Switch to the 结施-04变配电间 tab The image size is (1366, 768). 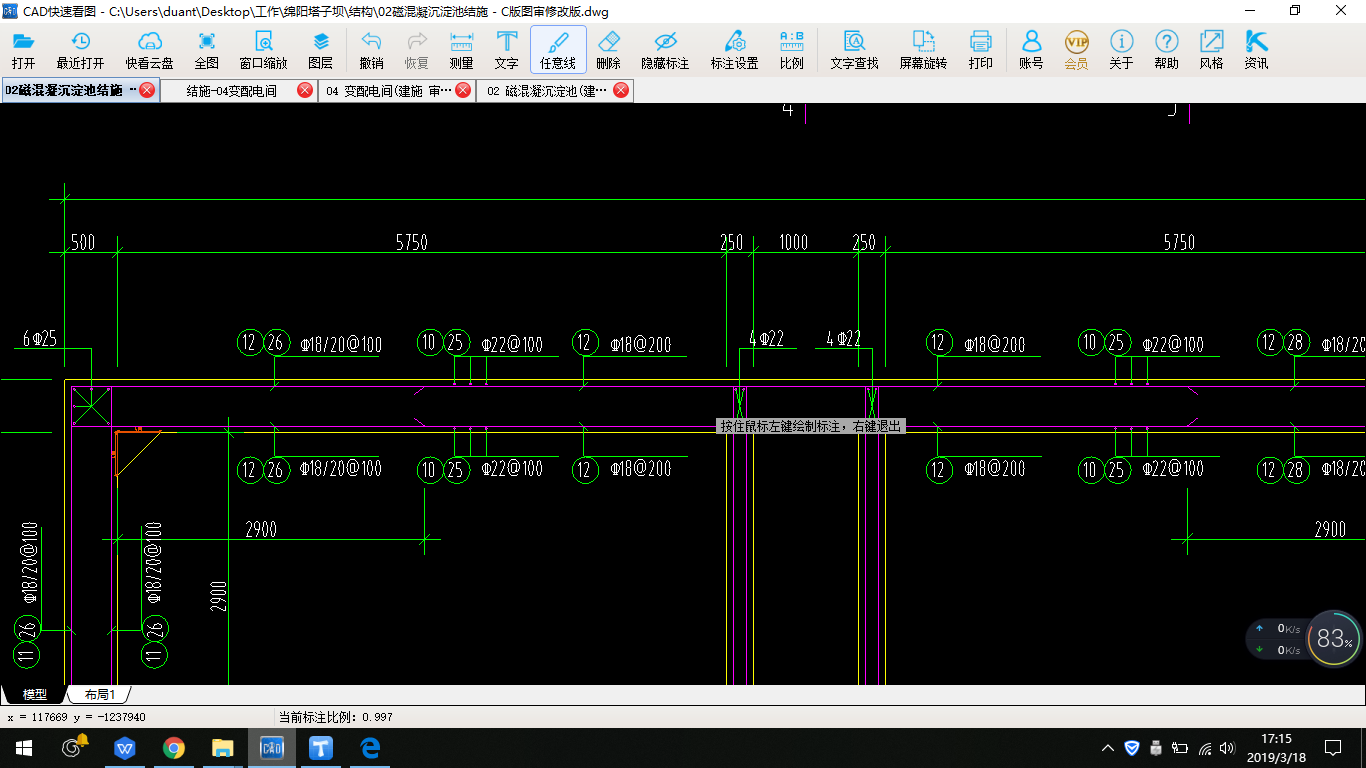[x=232, y=90]
